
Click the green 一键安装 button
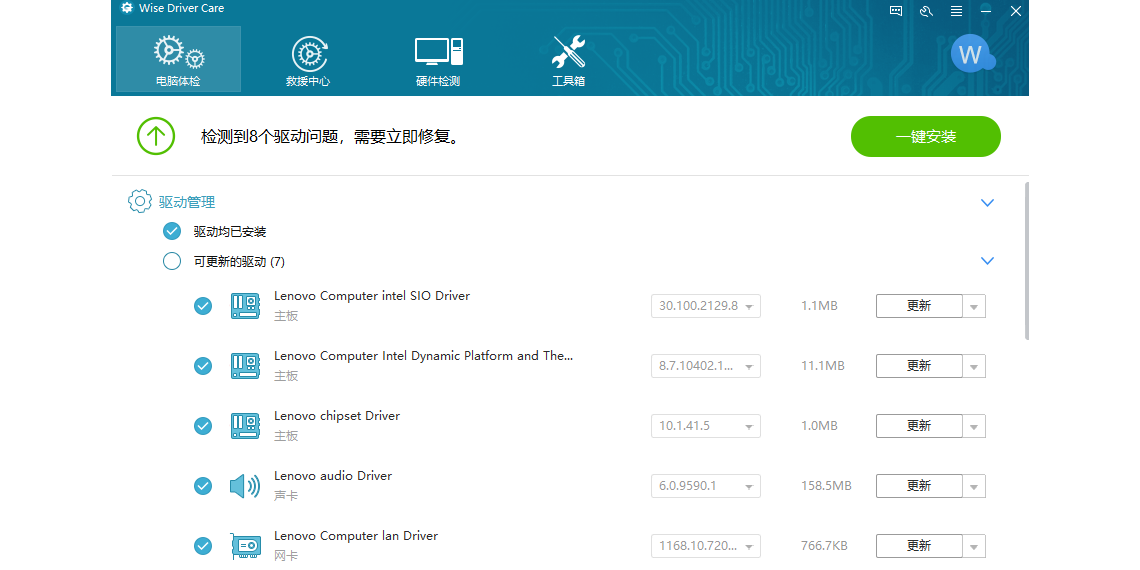coord(925,137)
